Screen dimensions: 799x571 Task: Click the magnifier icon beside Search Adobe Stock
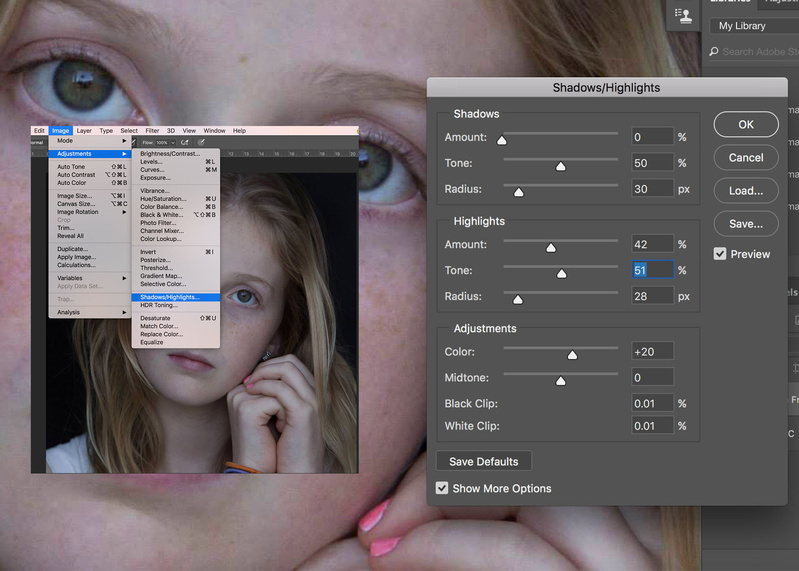click(x=714, y=51)
